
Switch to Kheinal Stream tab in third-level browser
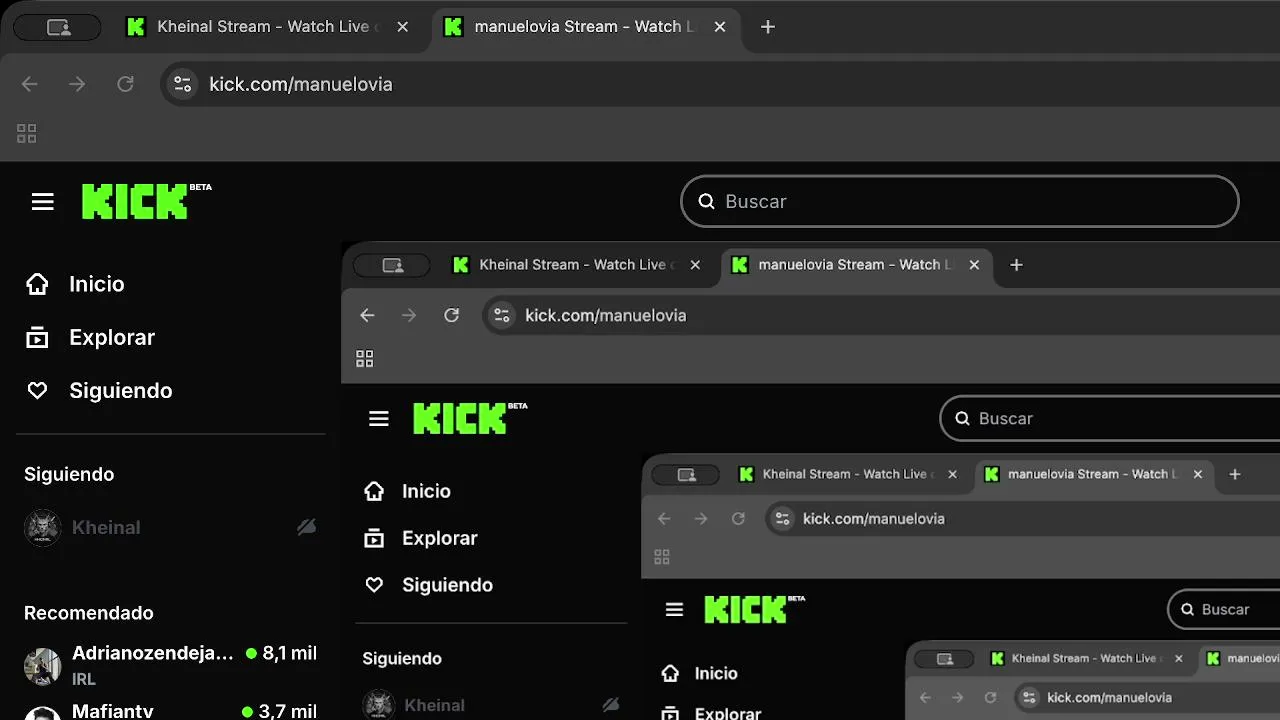tap(849, 474)
